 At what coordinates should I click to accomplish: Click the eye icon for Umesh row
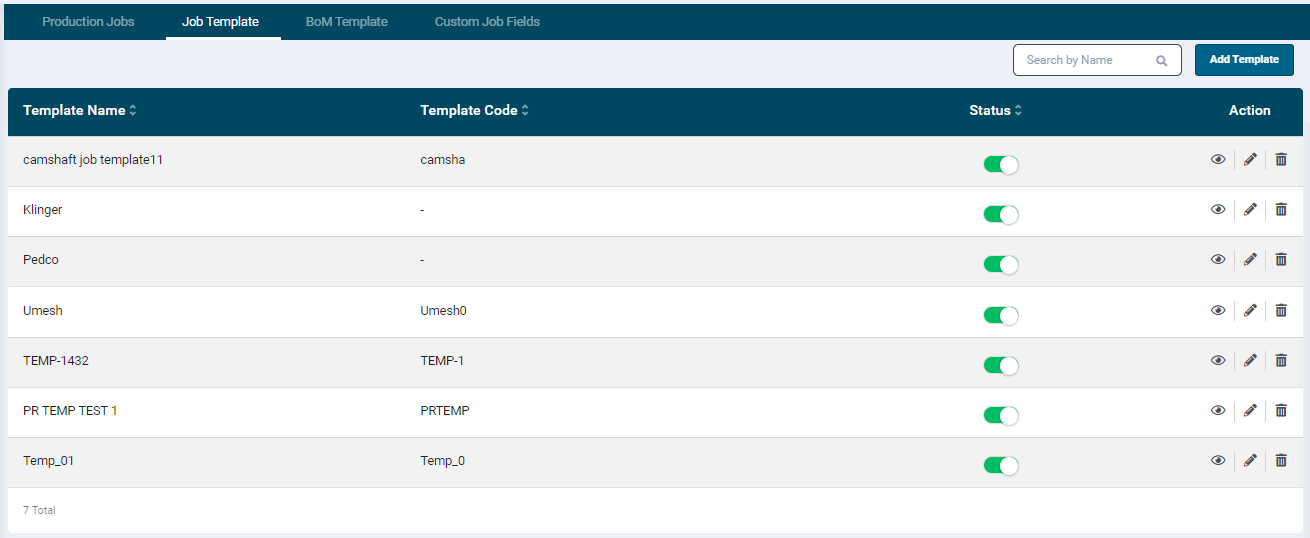point(1218,310)
